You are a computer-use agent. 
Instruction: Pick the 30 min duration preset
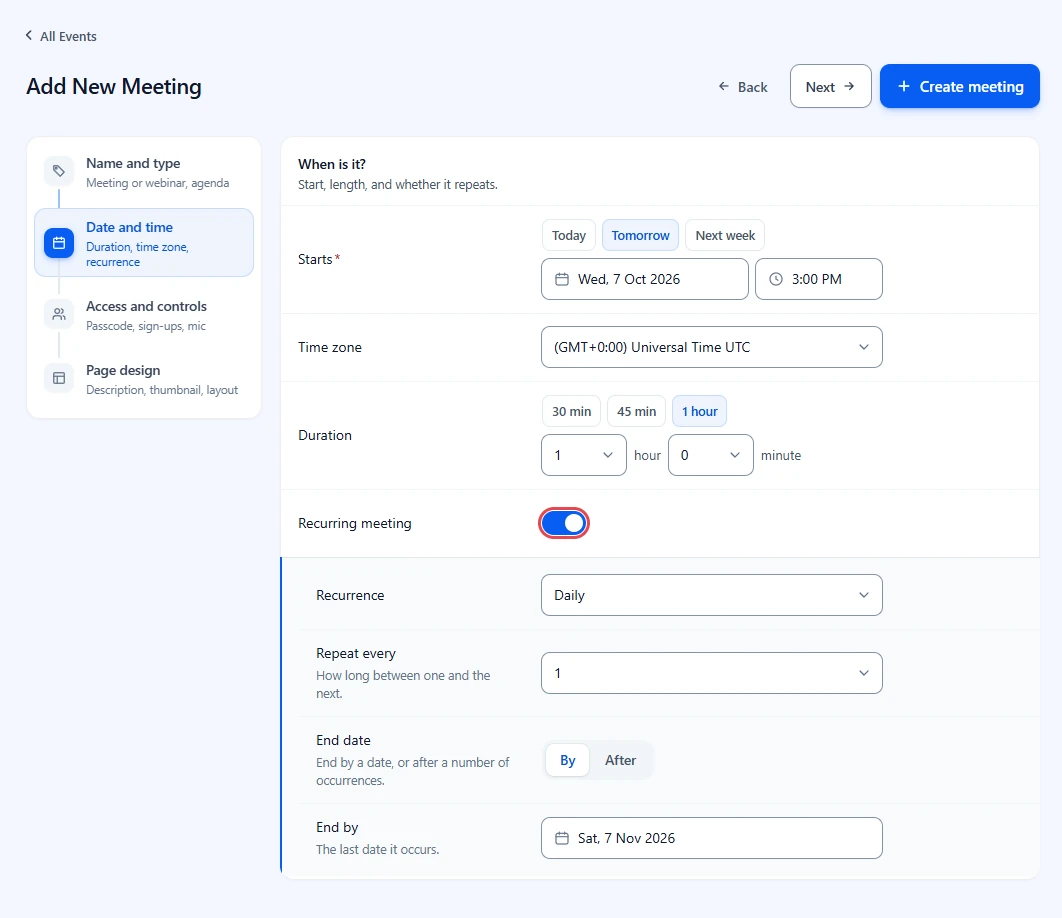click(x=572, y=411)
